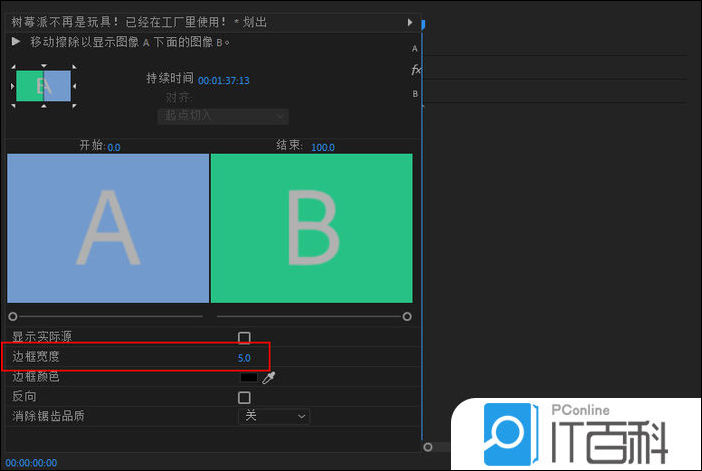The image size is (702, 471).
Task: Click the 消除锯齿品质 label
Action: click(x=48, y=416)
